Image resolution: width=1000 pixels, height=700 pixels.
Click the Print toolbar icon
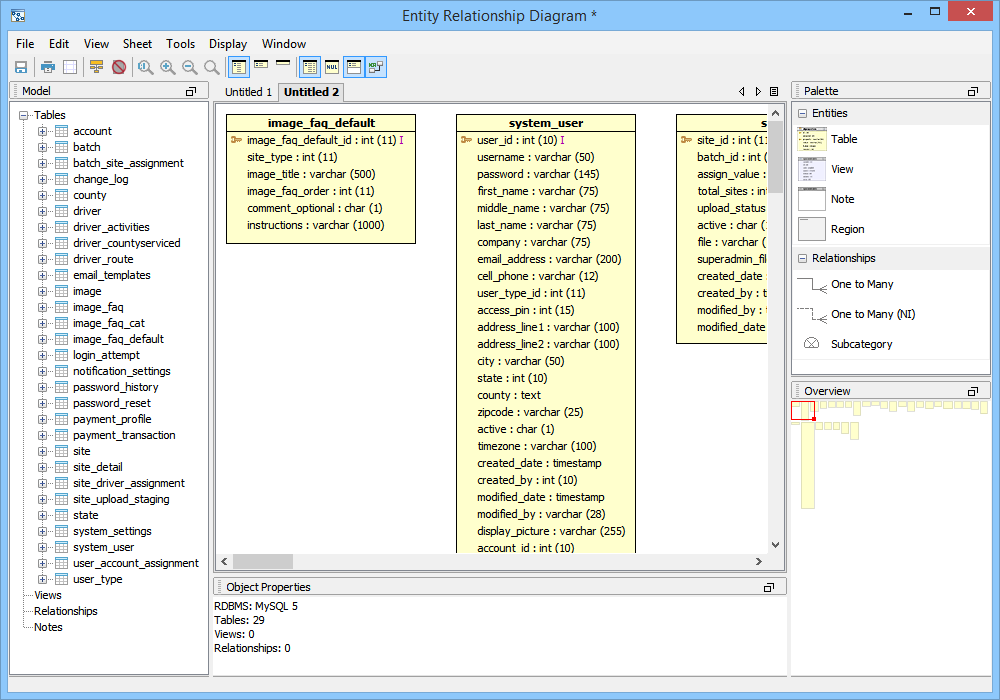47,67
